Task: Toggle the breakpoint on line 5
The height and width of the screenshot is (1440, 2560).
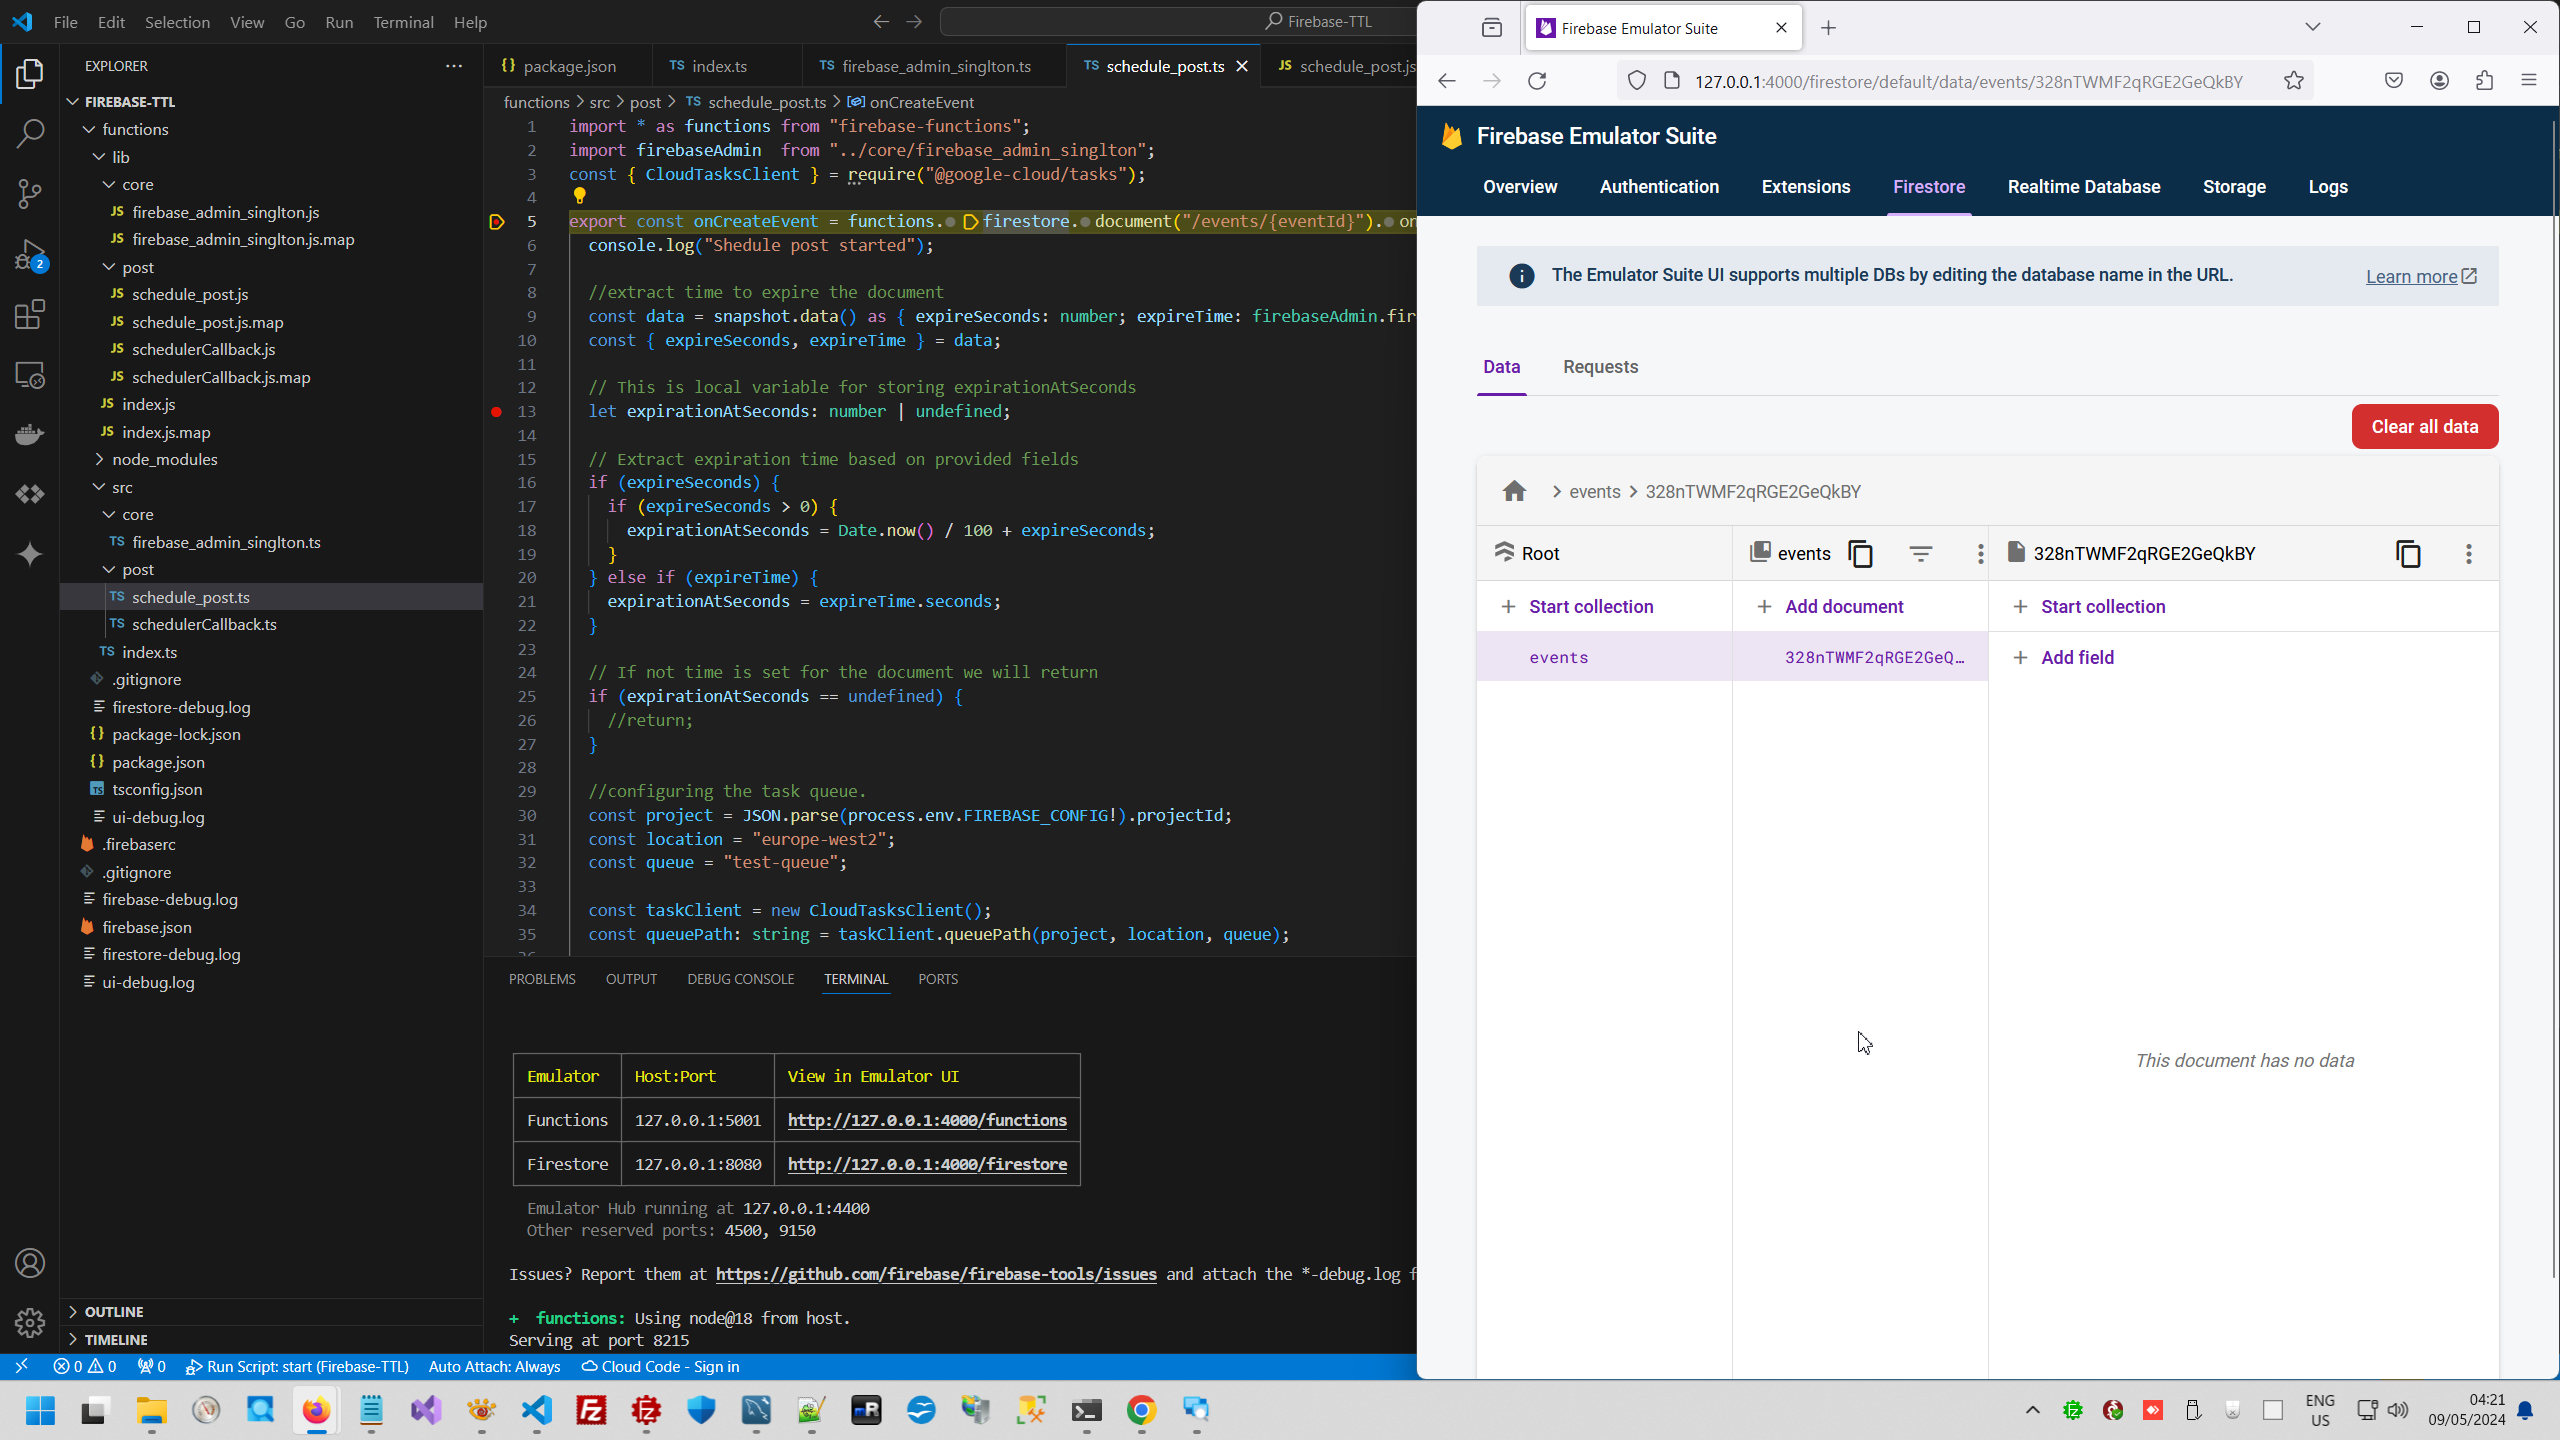Action: [x=497, y=222]
